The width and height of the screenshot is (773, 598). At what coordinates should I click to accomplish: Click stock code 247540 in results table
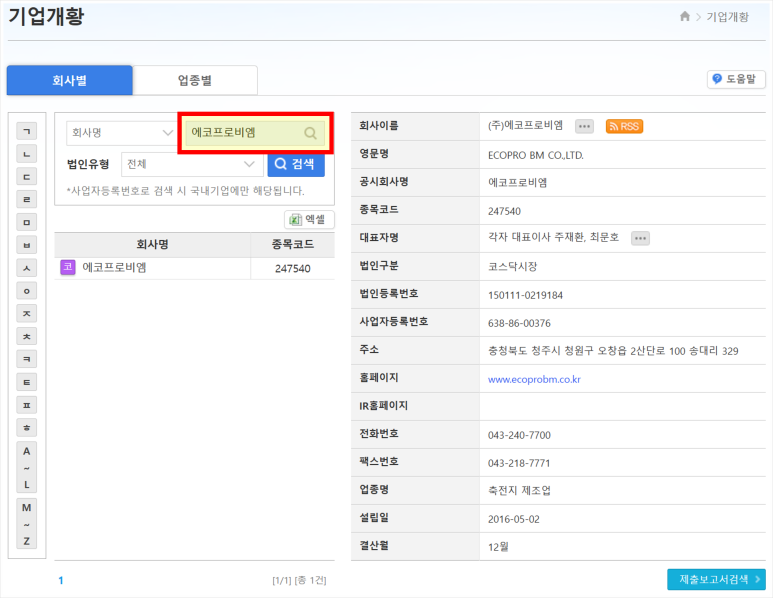coord(292,269)
